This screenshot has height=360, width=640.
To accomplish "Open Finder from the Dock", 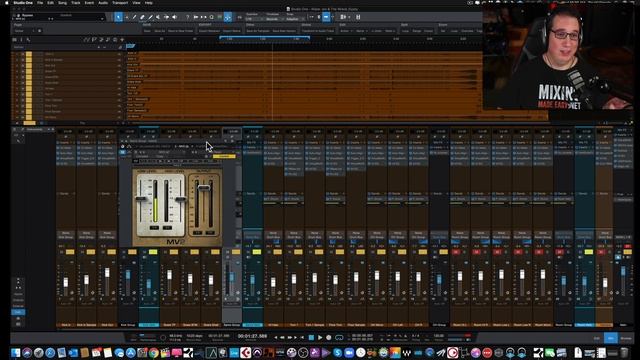I will 16,352.
